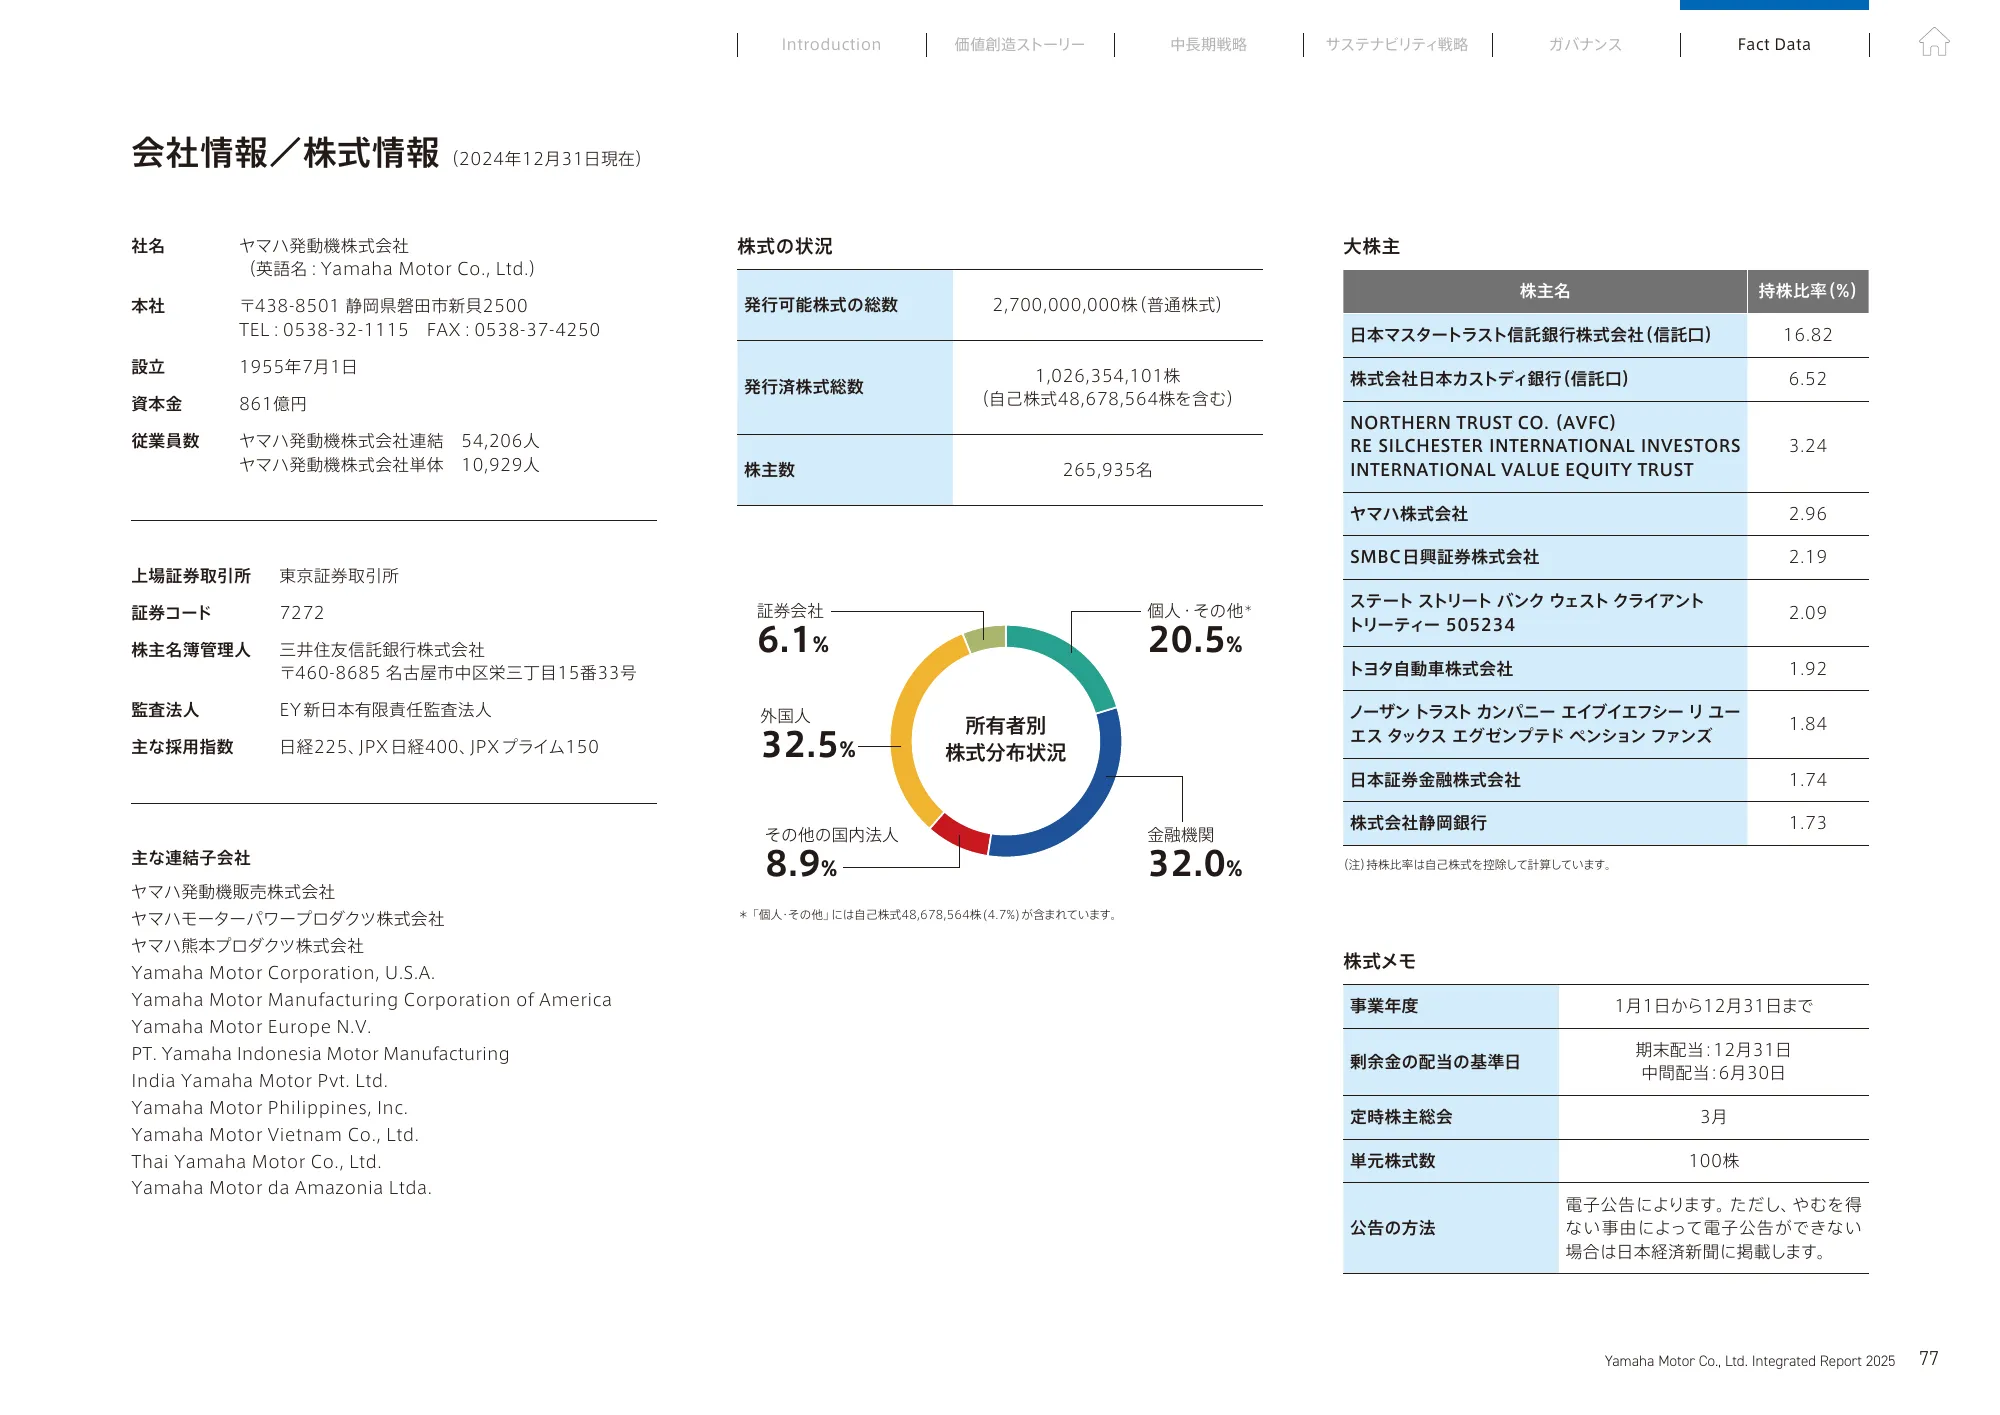Click the page title 会社情報／株式情報
This screenshot has width=2000, height=1415.
(285, 152)
